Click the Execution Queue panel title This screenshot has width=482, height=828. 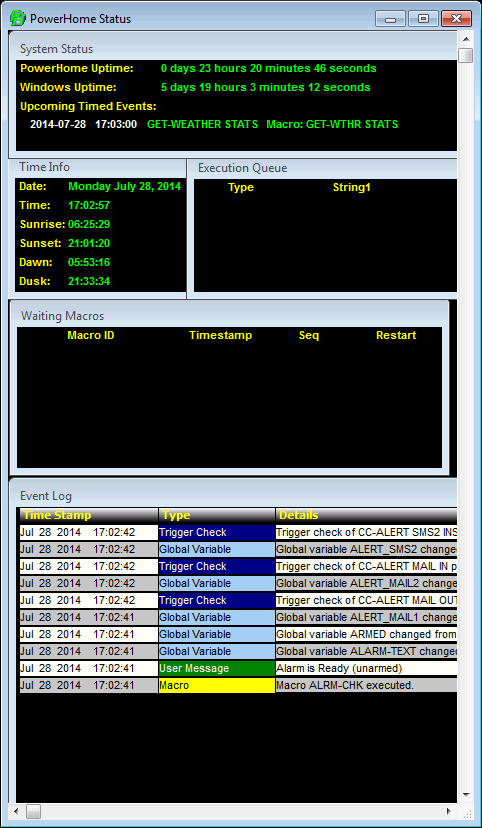pos(242,168)
